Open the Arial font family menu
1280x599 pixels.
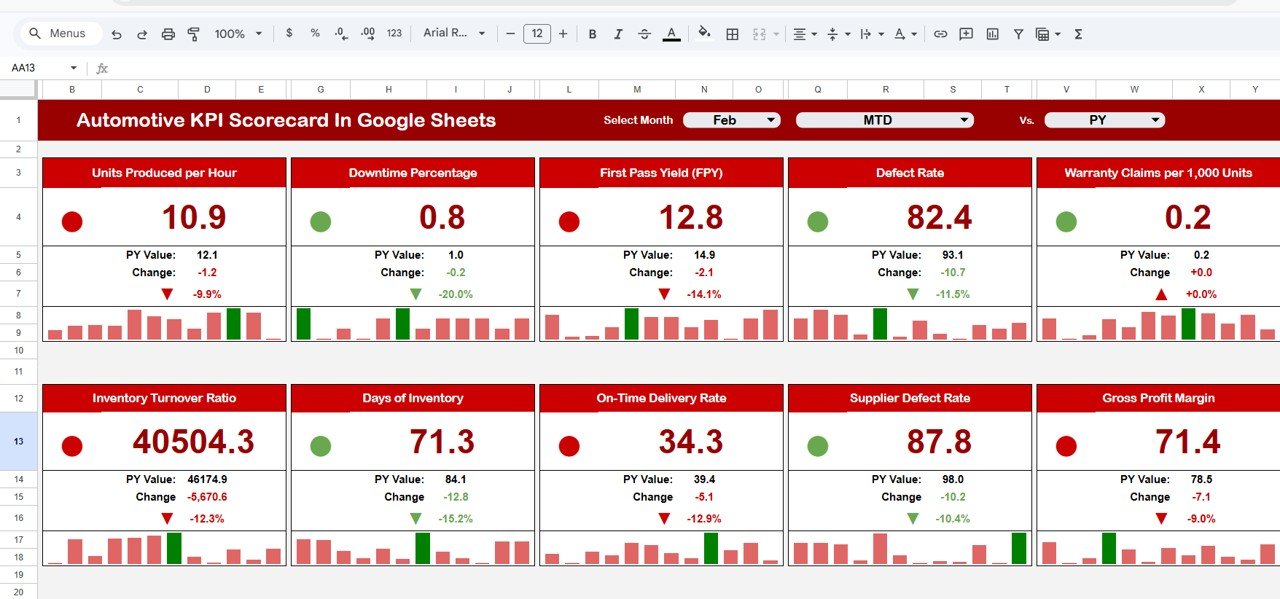tap(454, 34)
